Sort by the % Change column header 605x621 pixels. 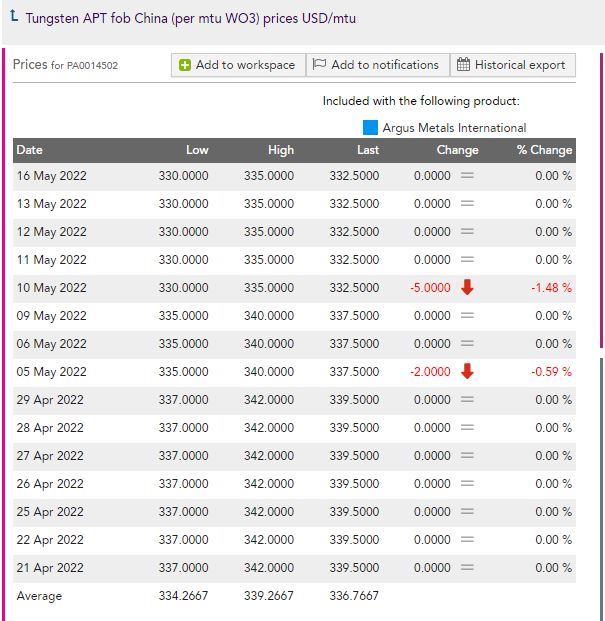coord(544,150)
